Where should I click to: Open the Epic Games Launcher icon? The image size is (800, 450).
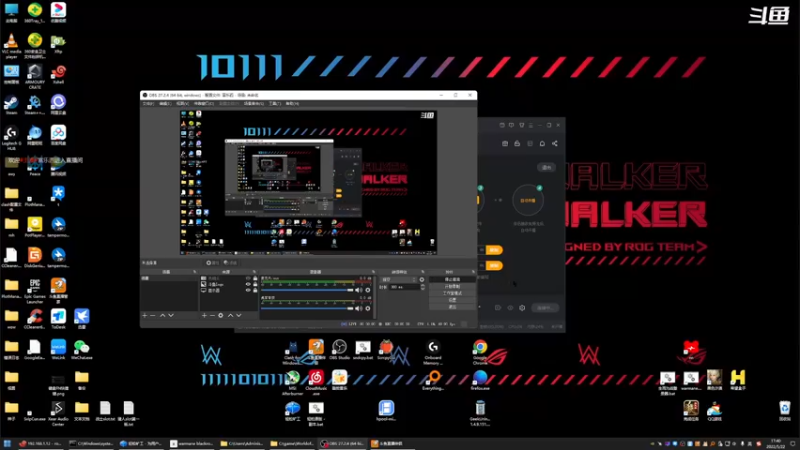[x=35, y=291]
